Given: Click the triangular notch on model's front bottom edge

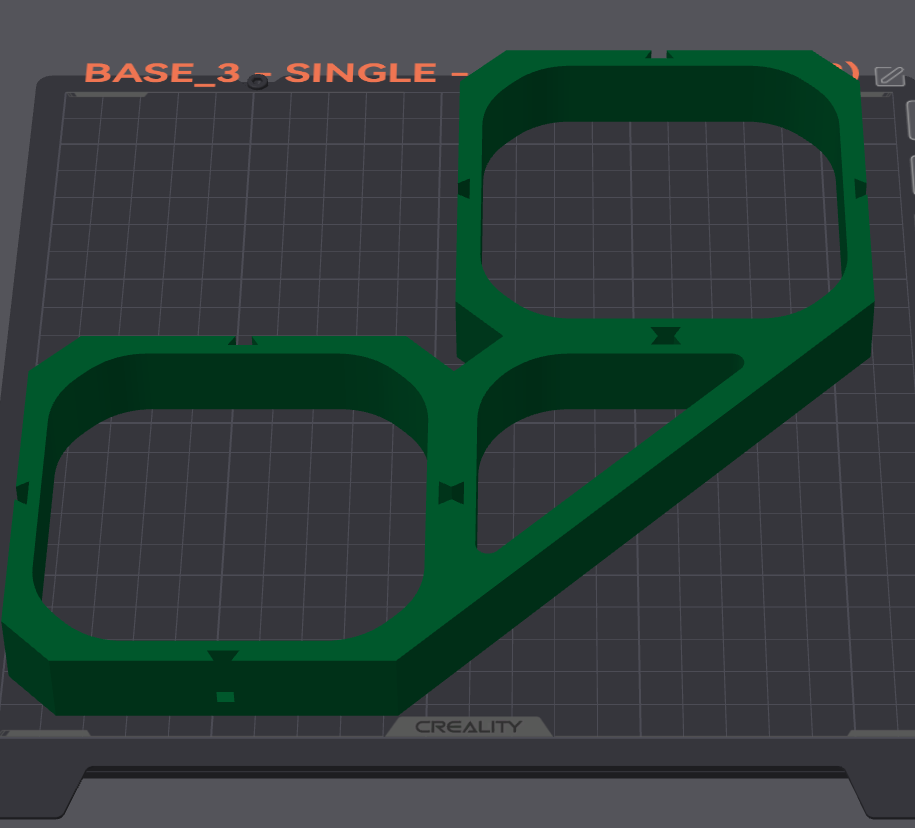Looking at the screenshot, I should point(223,656).
